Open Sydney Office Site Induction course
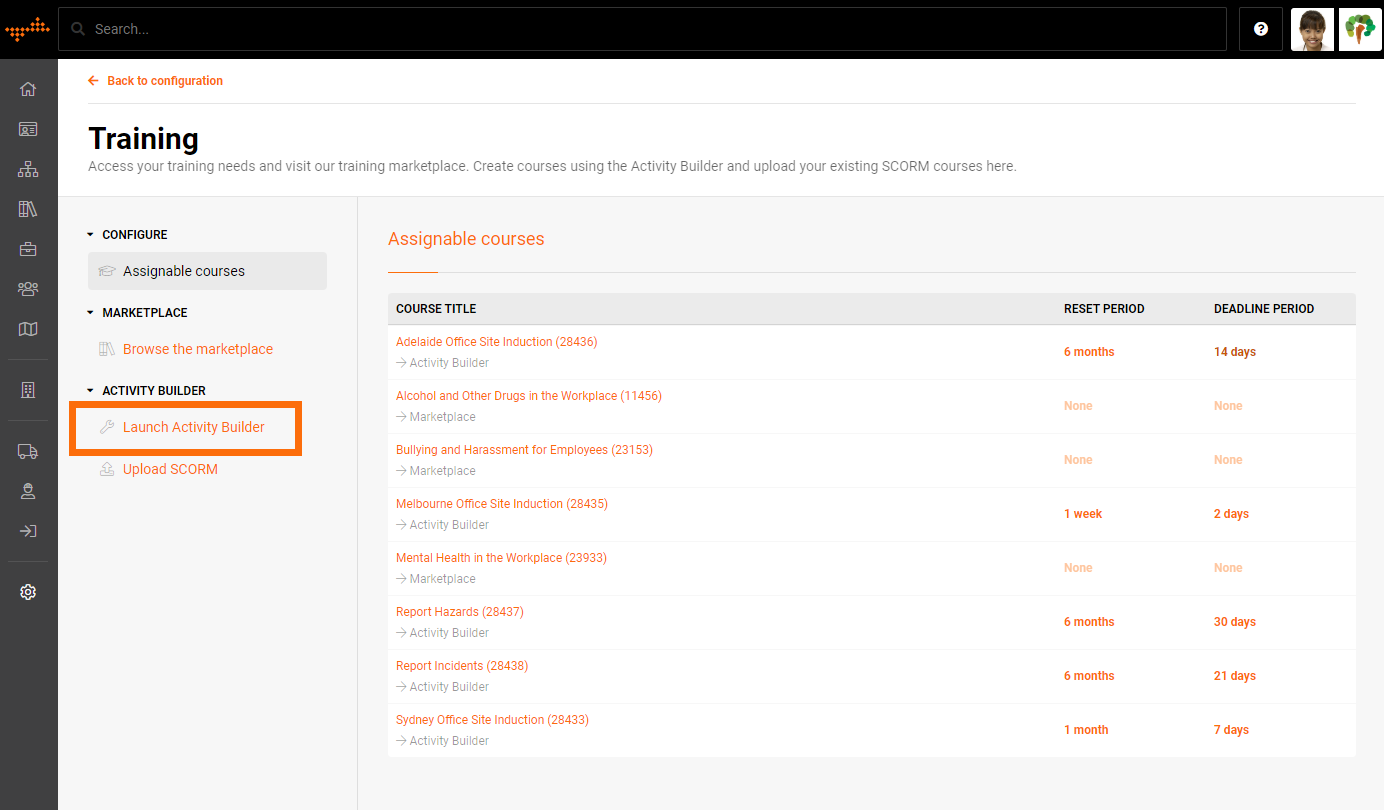 click(493, 720)
